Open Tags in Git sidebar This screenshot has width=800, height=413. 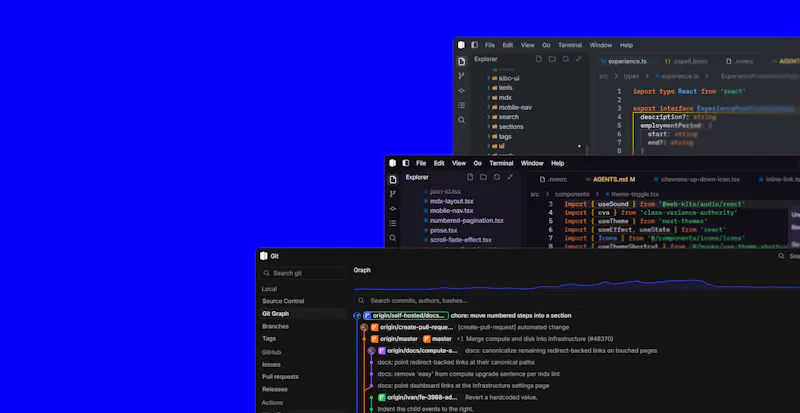tap(269, 338)
